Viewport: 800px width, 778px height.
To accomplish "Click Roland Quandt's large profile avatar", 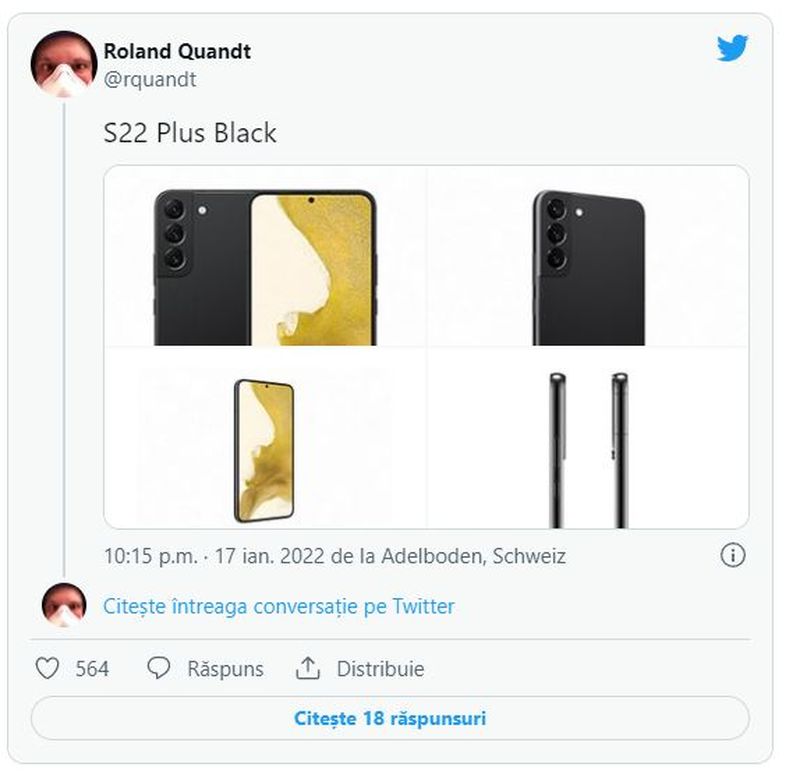I will [x=64, y=63].
